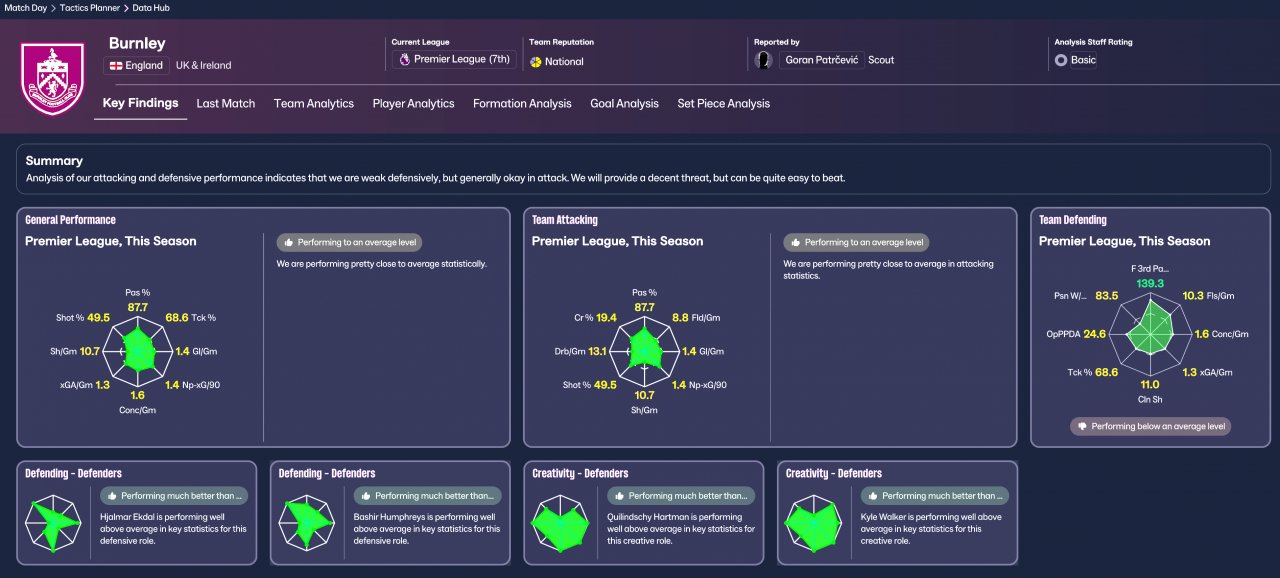Click the Psn W/... value 83.5
Viewport: 1280px width, 578px height.
click(x=1107, y=296)
